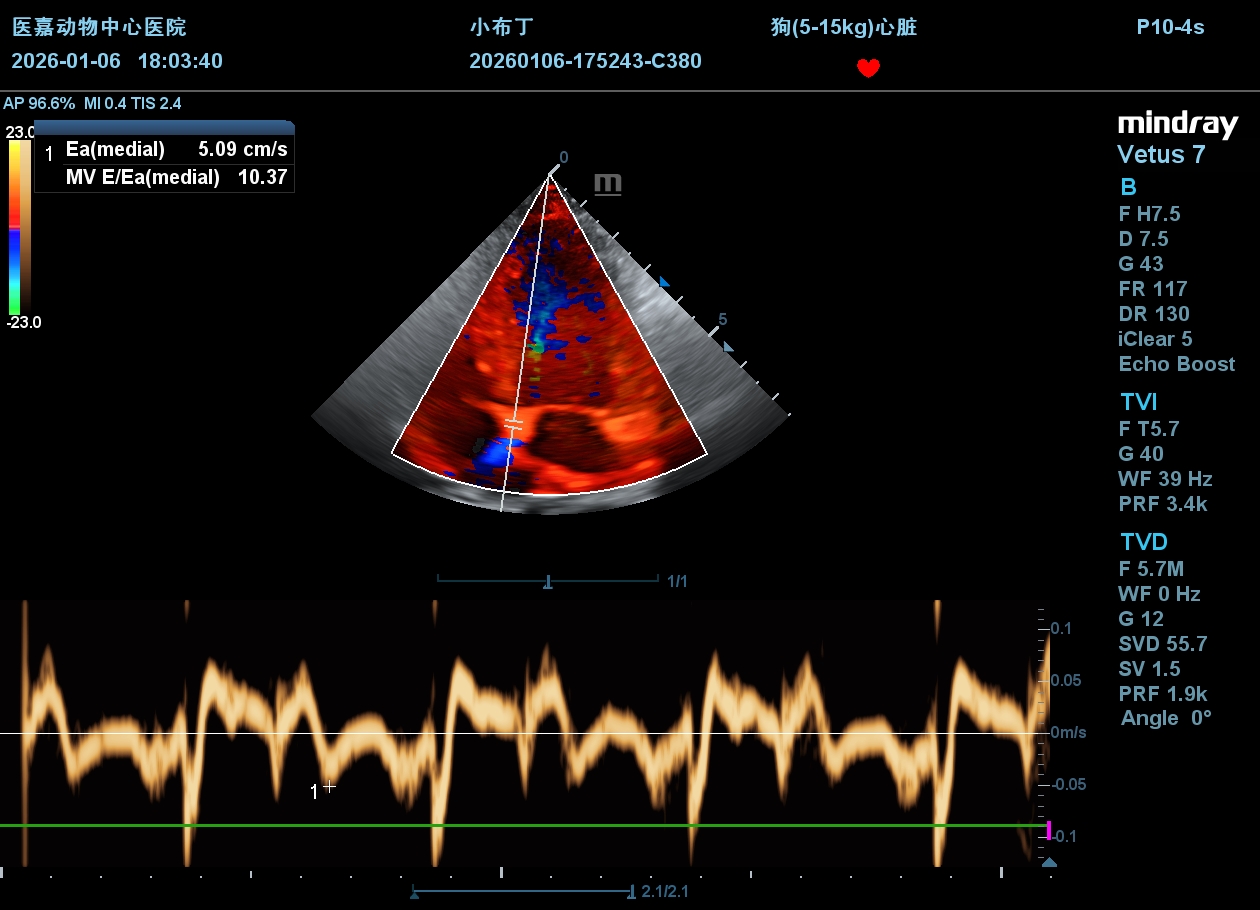Screen dimensions: 1260x910
Task: Click the D 7.5 depth parameter
Action: pos(1143,239)
